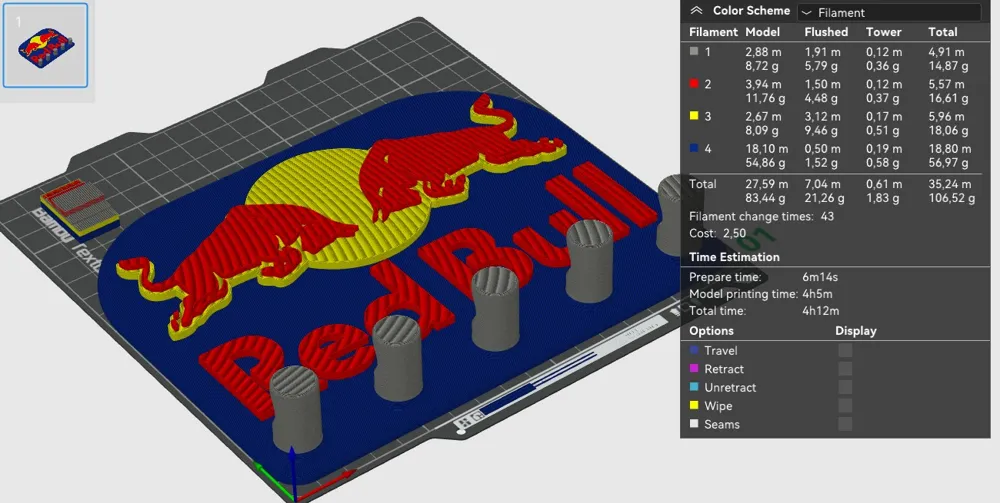1000x503 pixels.
Task: Toggle Retract display checkbox
Action: pyautogui.click(x=845, y=368)
